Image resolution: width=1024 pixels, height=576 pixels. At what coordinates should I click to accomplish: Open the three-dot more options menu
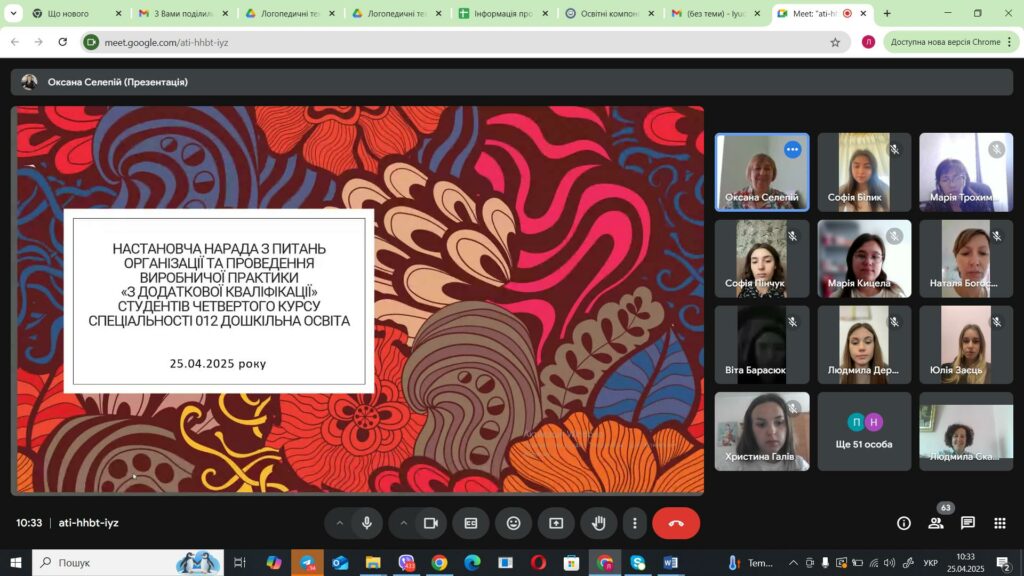pyautogui.click(x=635, y=523)
